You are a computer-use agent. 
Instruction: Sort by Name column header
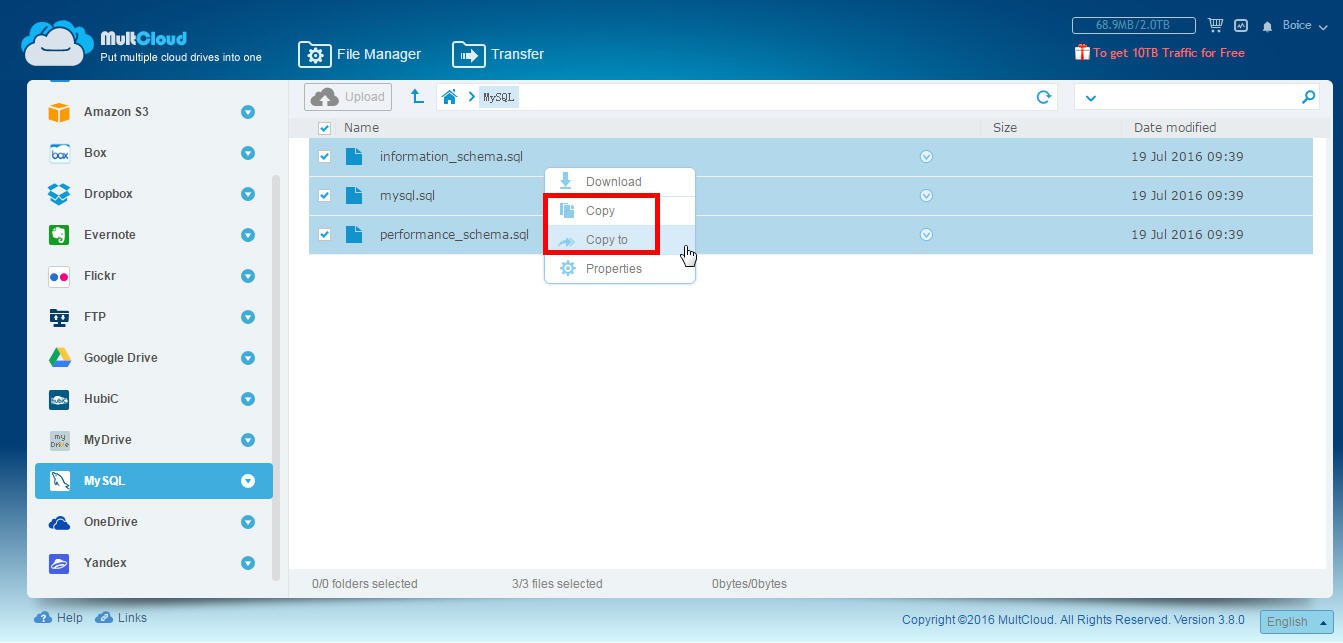pos(361,128)
